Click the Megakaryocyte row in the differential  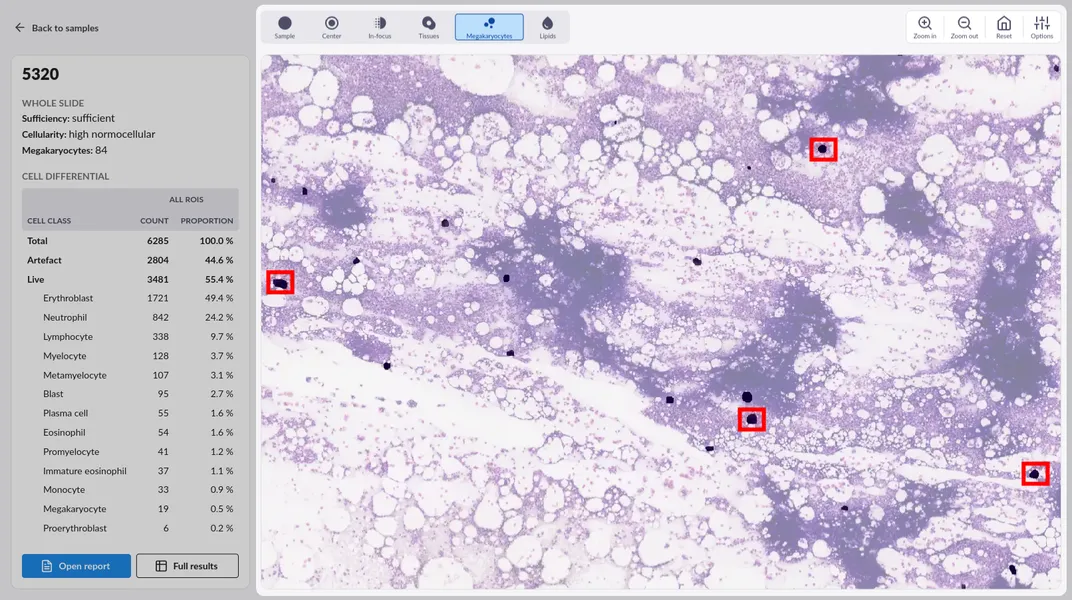[130, 509]
